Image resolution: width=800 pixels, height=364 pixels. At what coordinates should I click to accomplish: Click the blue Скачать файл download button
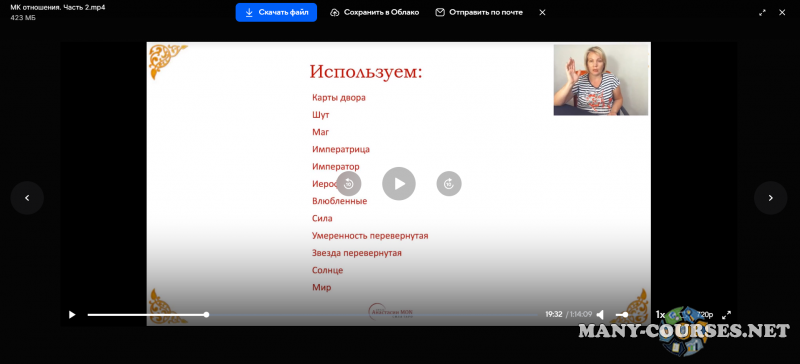[x=276, y=12]
